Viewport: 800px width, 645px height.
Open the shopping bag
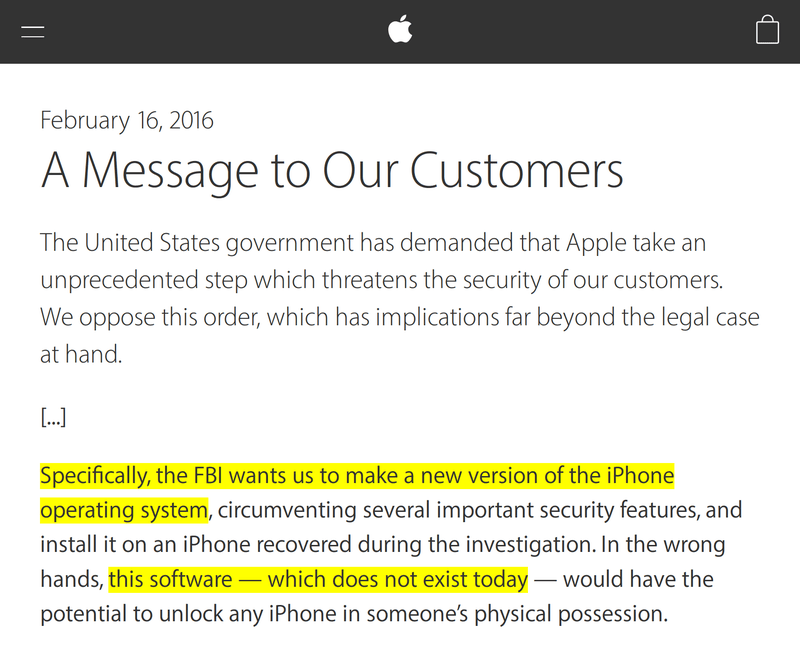(767, 30)
